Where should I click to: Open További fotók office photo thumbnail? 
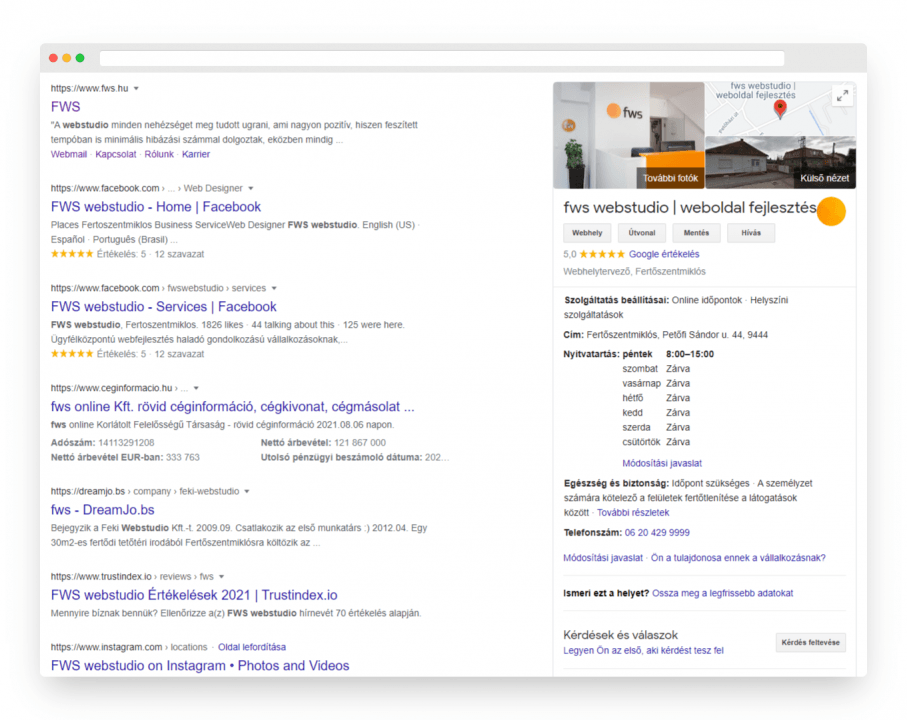pos(629,135)
